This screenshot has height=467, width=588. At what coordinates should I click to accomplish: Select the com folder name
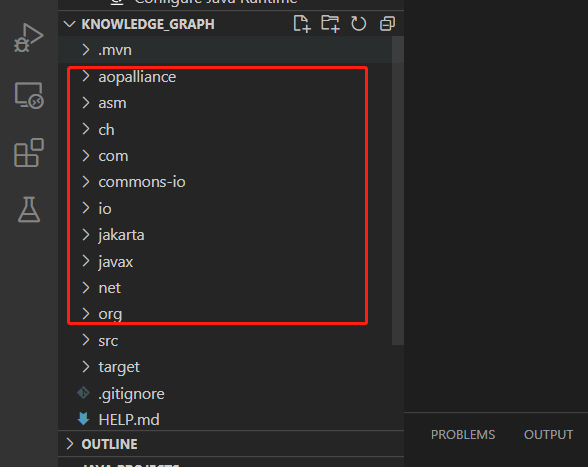pos(113,156)
